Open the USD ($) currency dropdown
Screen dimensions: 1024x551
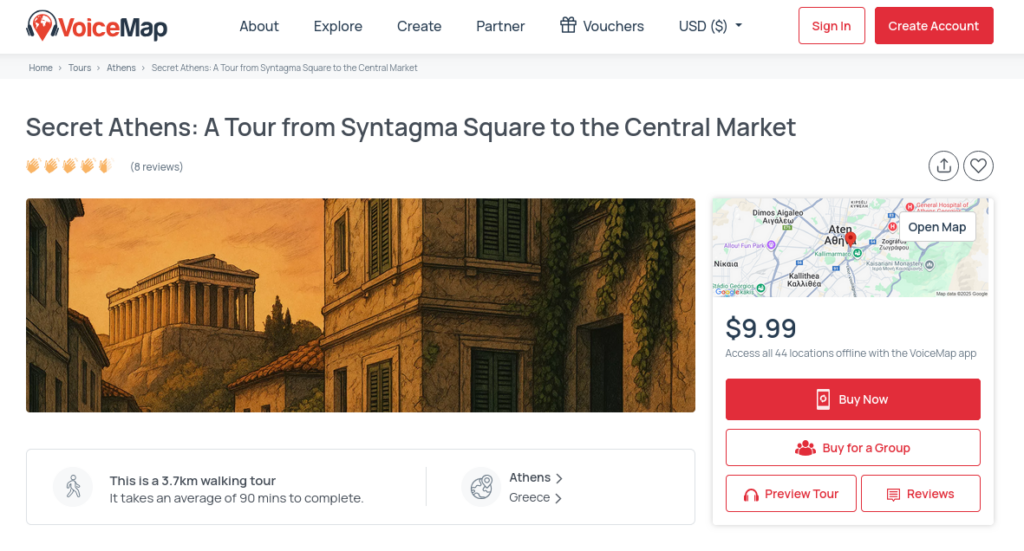coord(710,26)
